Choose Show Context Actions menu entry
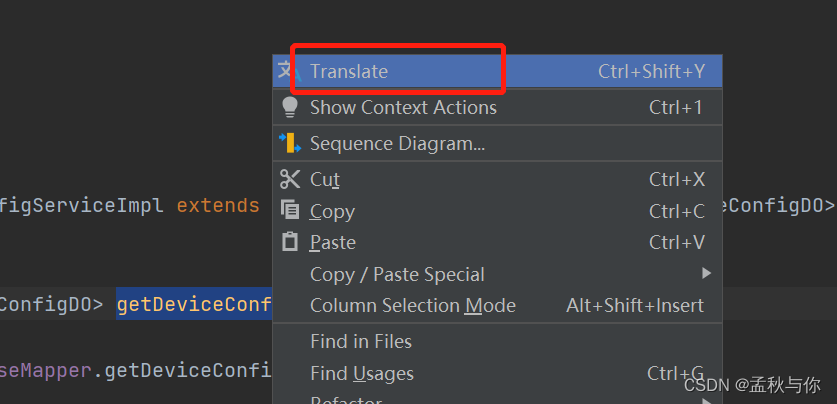 [403, 107]
